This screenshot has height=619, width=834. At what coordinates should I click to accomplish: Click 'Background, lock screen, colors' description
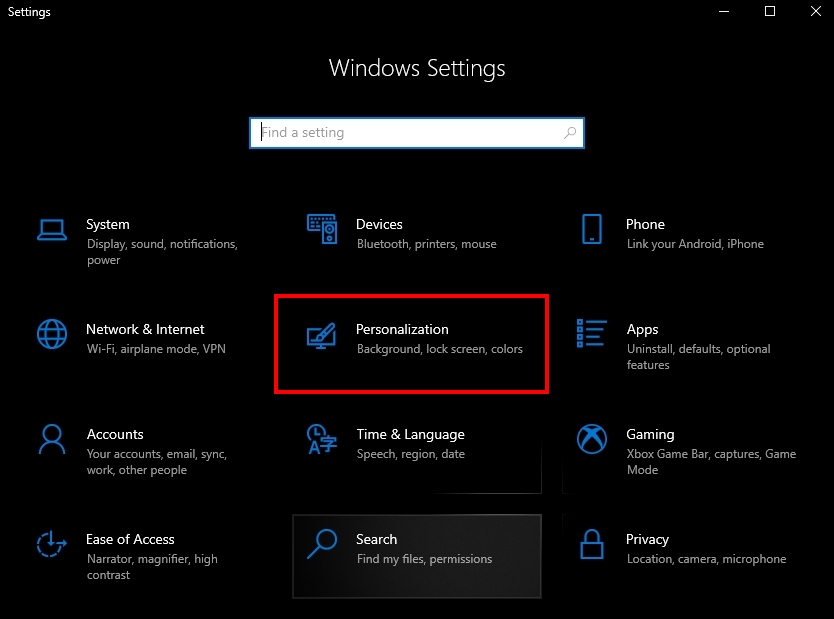pyautogui.click(x=439, y=349)
